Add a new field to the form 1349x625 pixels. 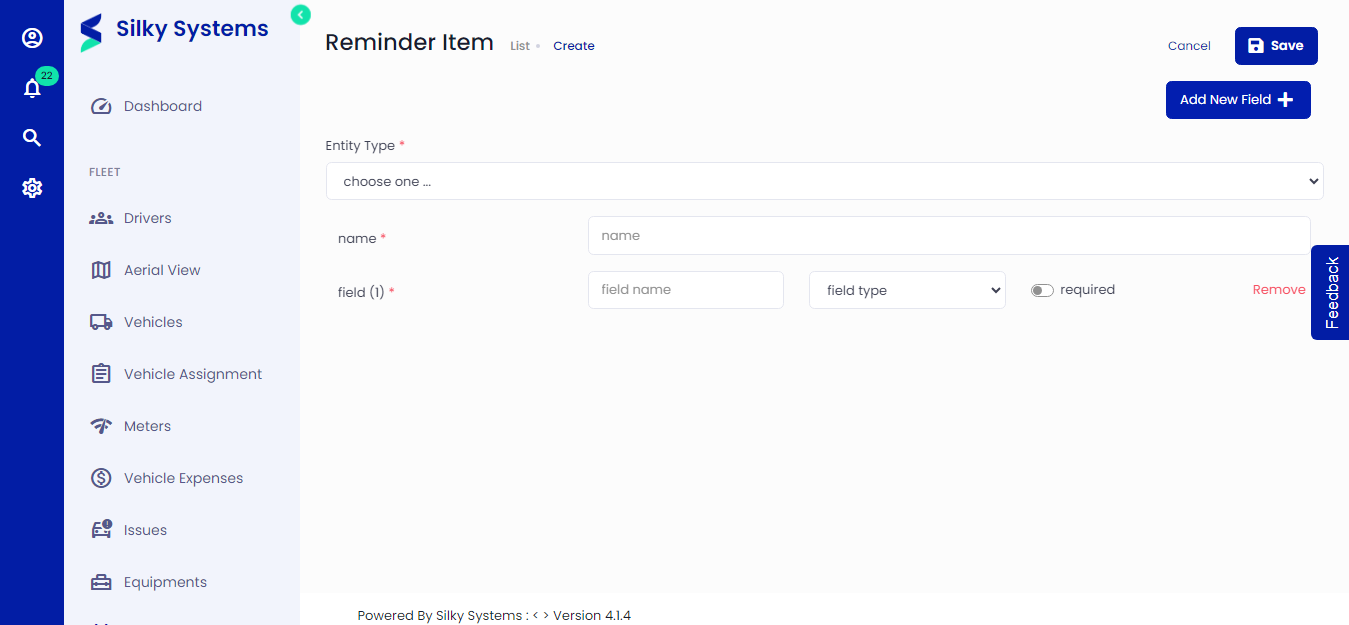1238,99
